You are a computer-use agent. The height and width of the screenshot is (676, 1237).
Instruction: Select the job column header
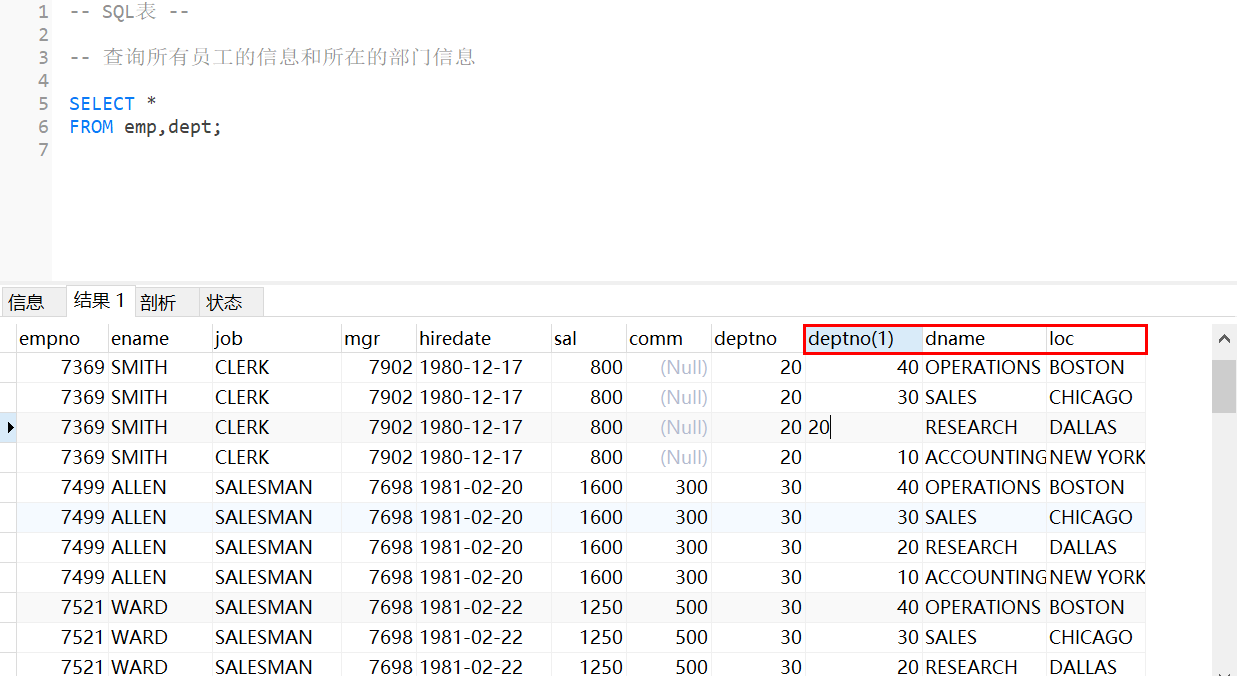(229, 339)
